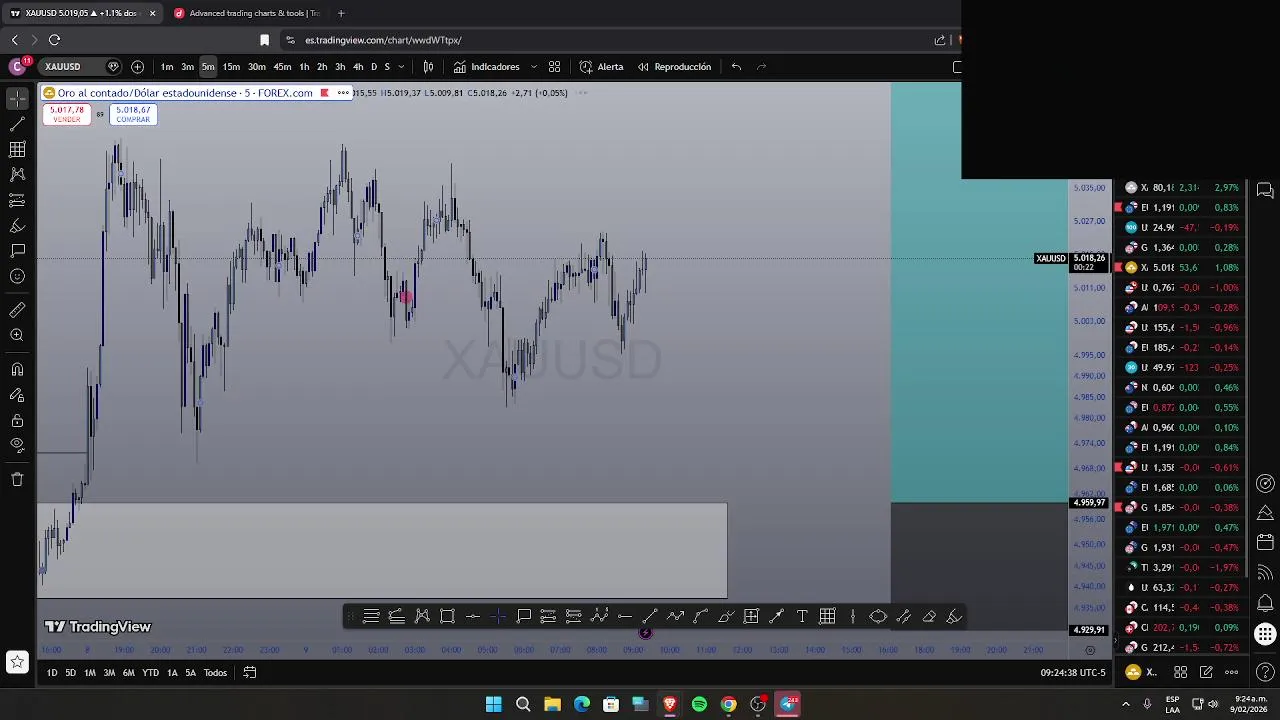Select the eraser tool in favorites toolbar
The height and width of the screenshot is (720, 1280).
929,617
